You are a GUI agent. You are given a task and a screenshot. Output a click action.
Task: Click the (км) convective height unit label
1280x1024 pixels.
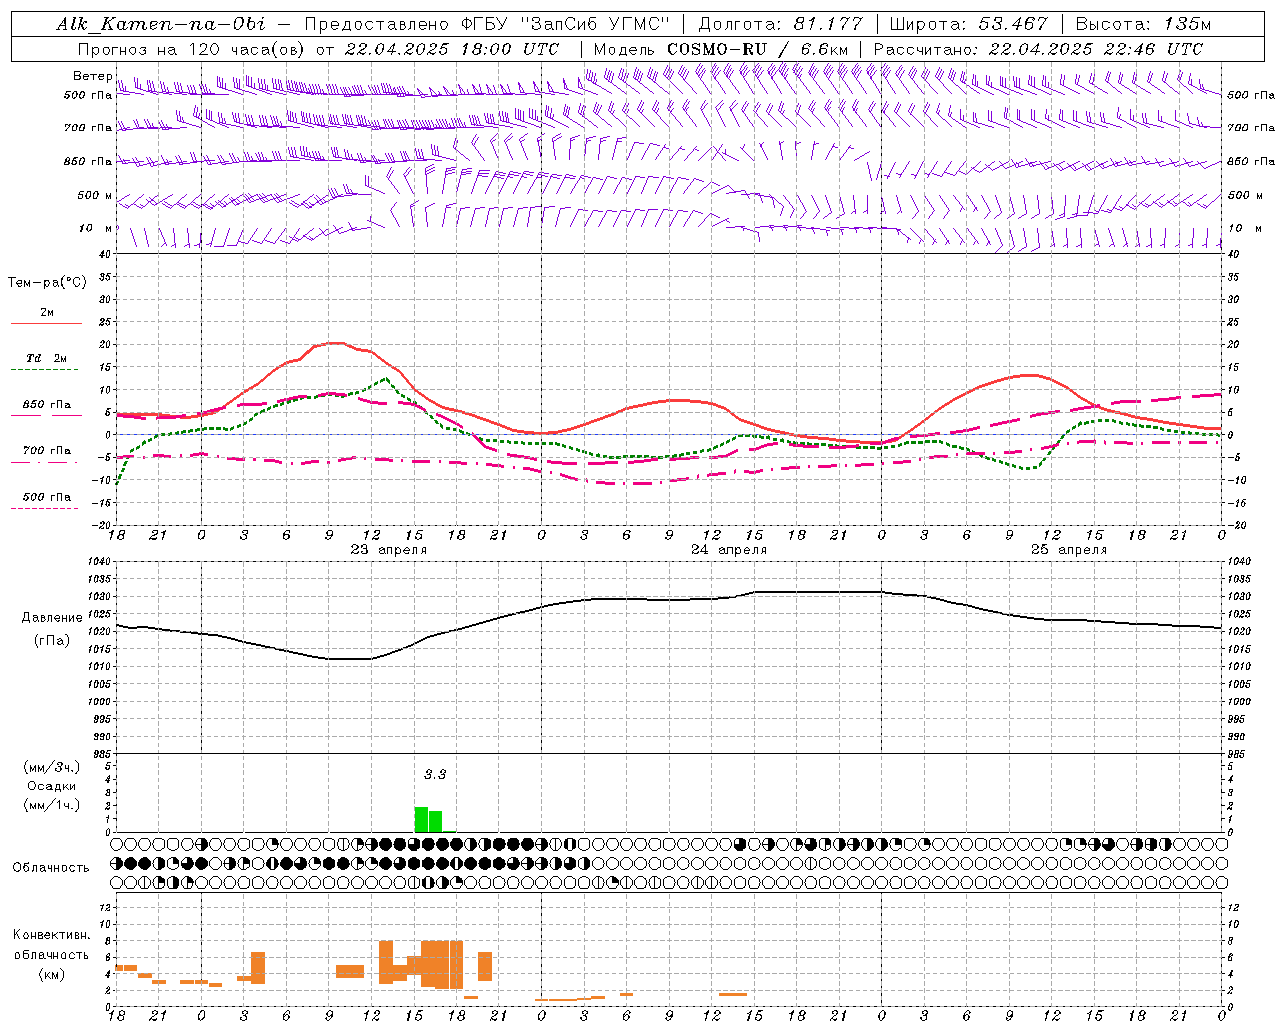(x=52, y=974)
